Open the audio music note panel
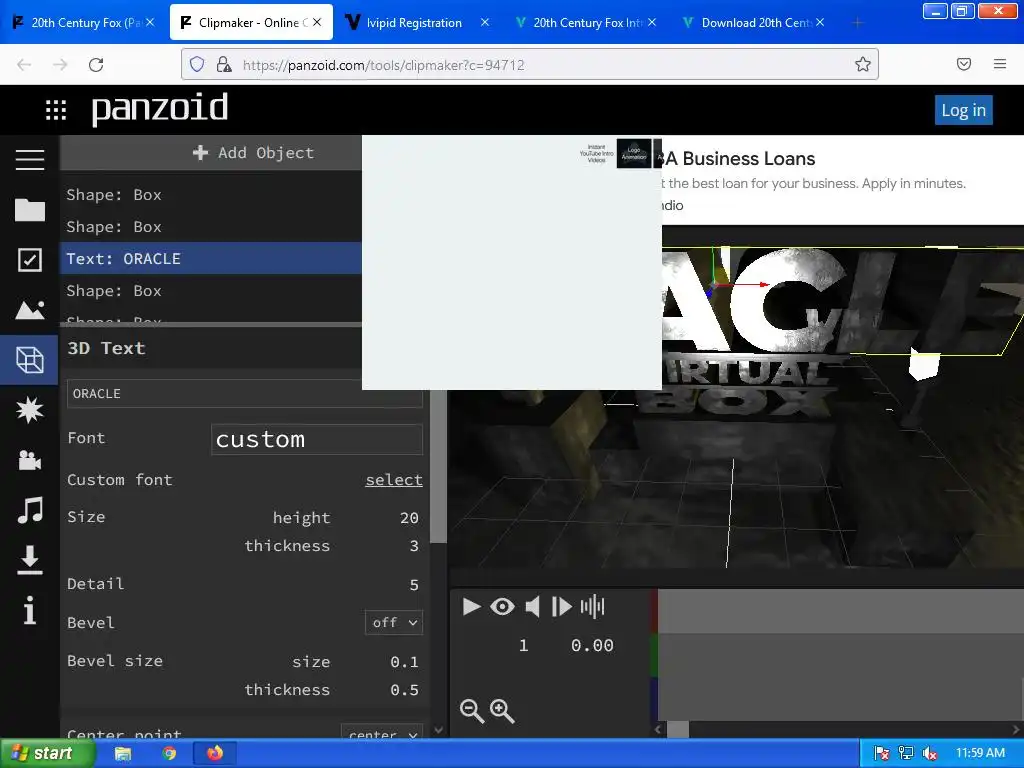 coord(29,510)
